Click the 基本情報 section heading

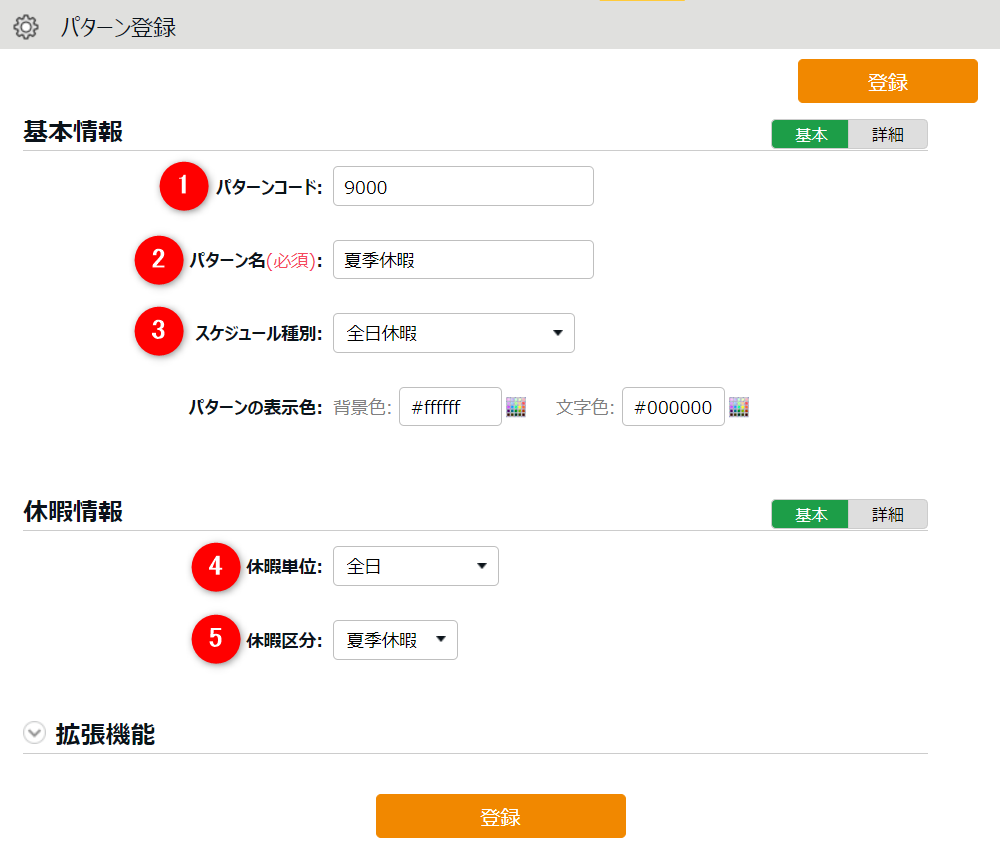[x=73, y=131]
